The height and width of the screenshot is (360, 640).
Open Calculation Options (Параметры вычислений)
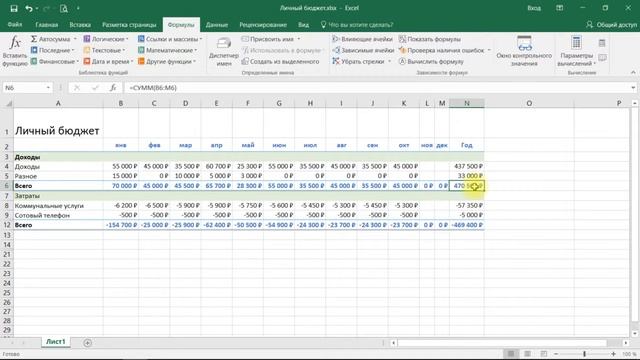[576, 51]
